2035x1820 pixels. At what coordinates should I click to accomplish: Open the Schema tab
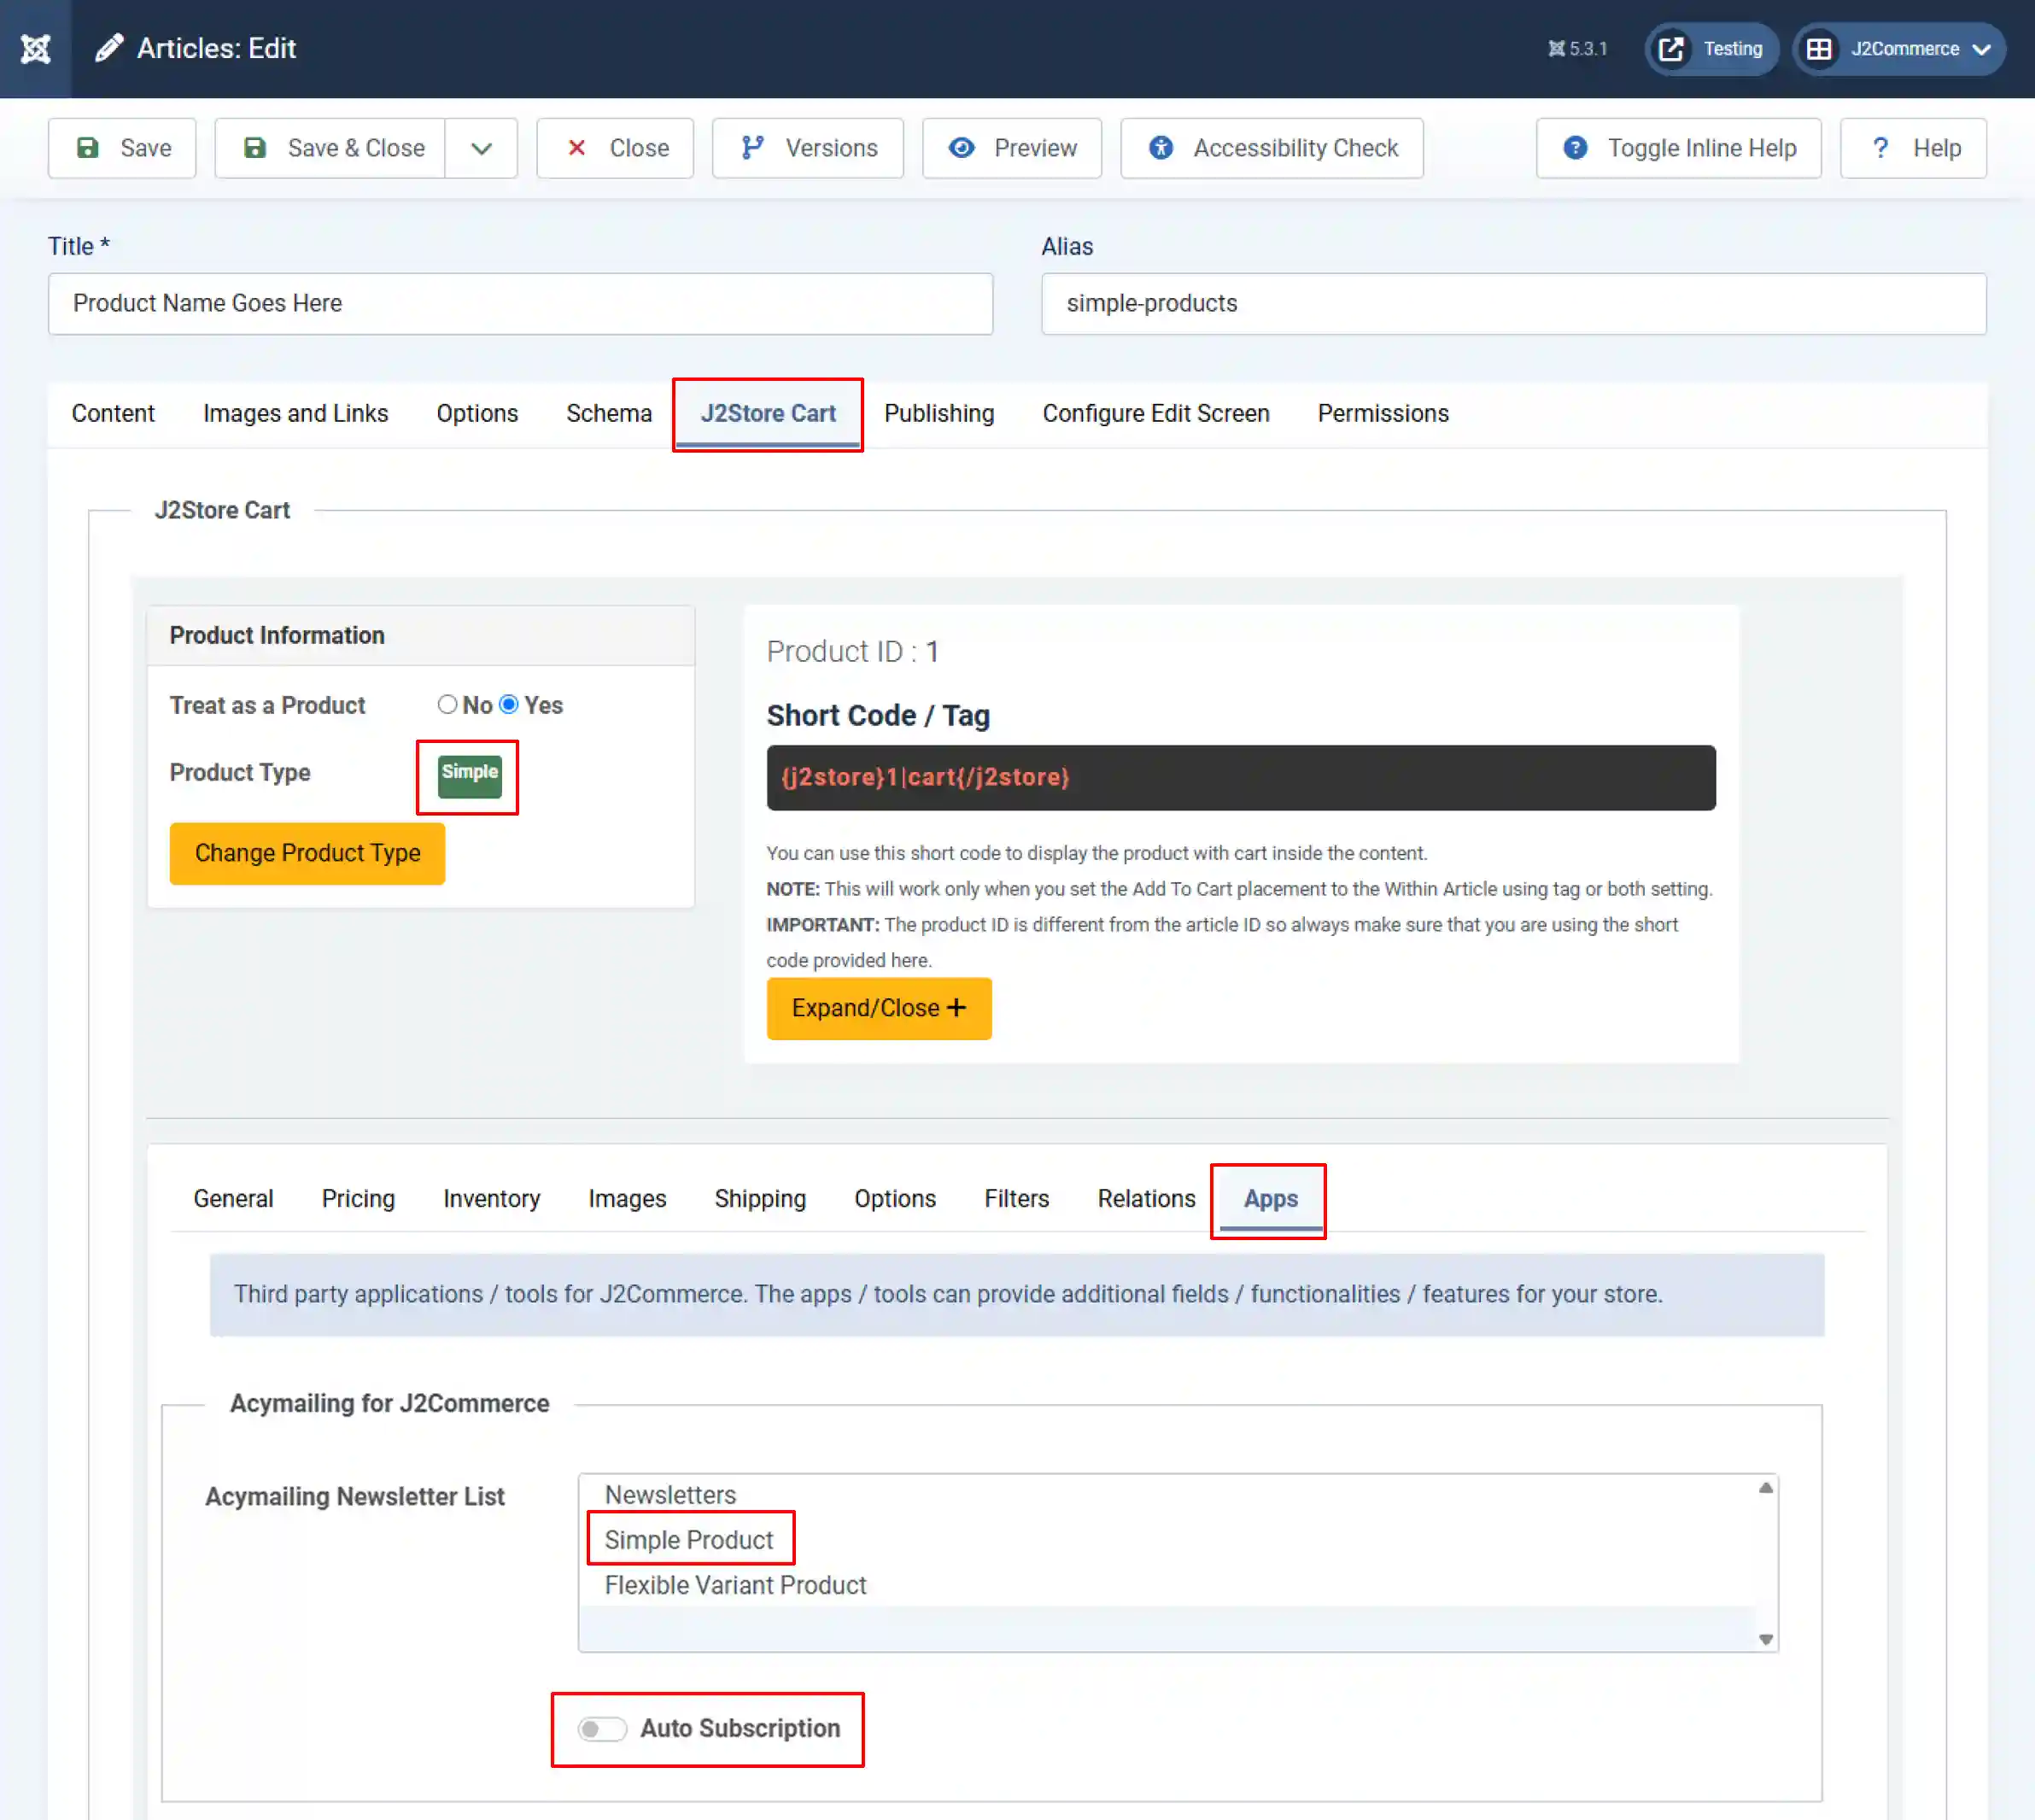pos(609,413)
